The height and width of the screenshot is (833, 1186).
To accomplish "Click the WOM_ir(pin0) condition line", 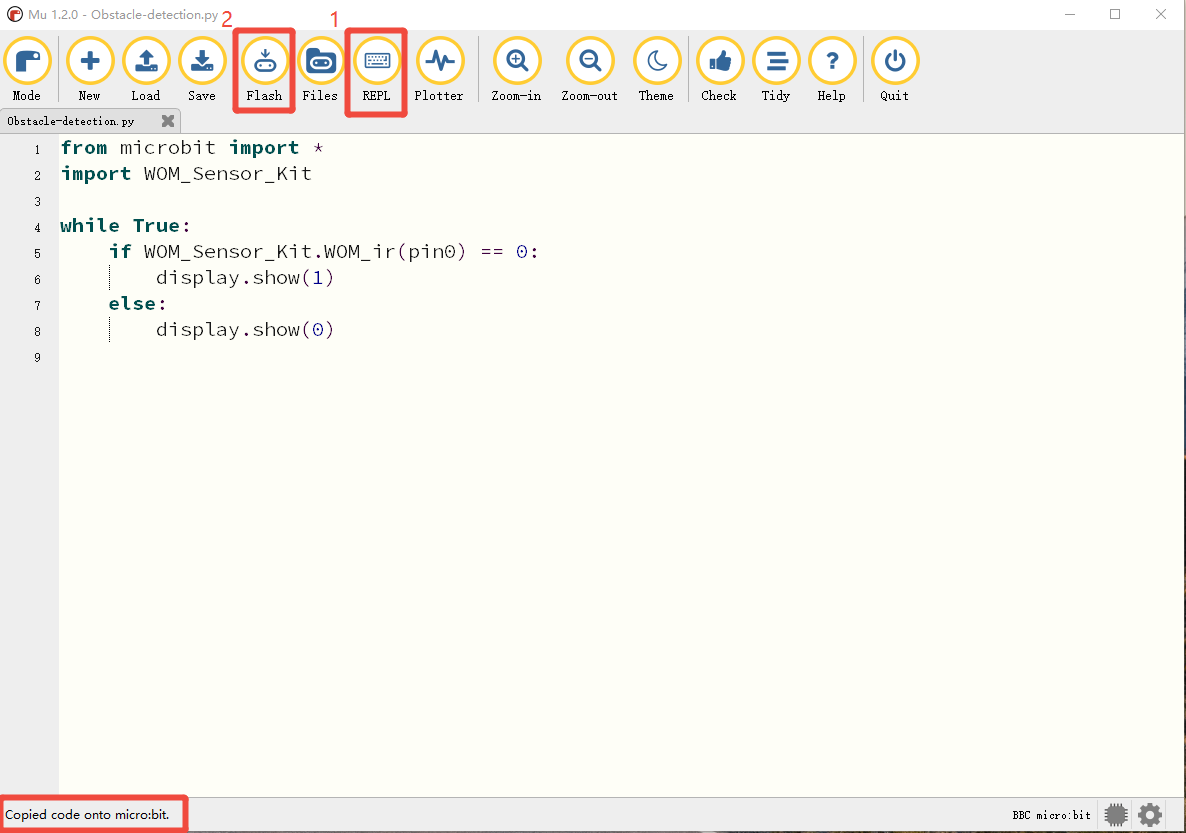I will (323, 251).
